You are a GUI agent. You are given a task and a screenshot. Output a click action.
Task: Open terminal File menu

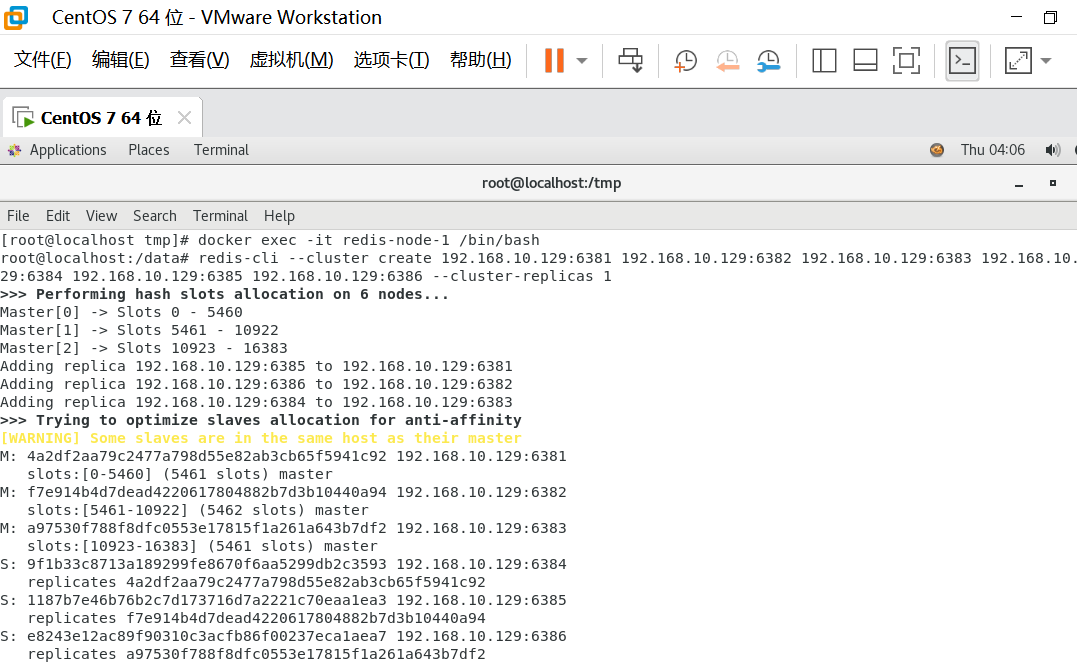click(18, 216)
